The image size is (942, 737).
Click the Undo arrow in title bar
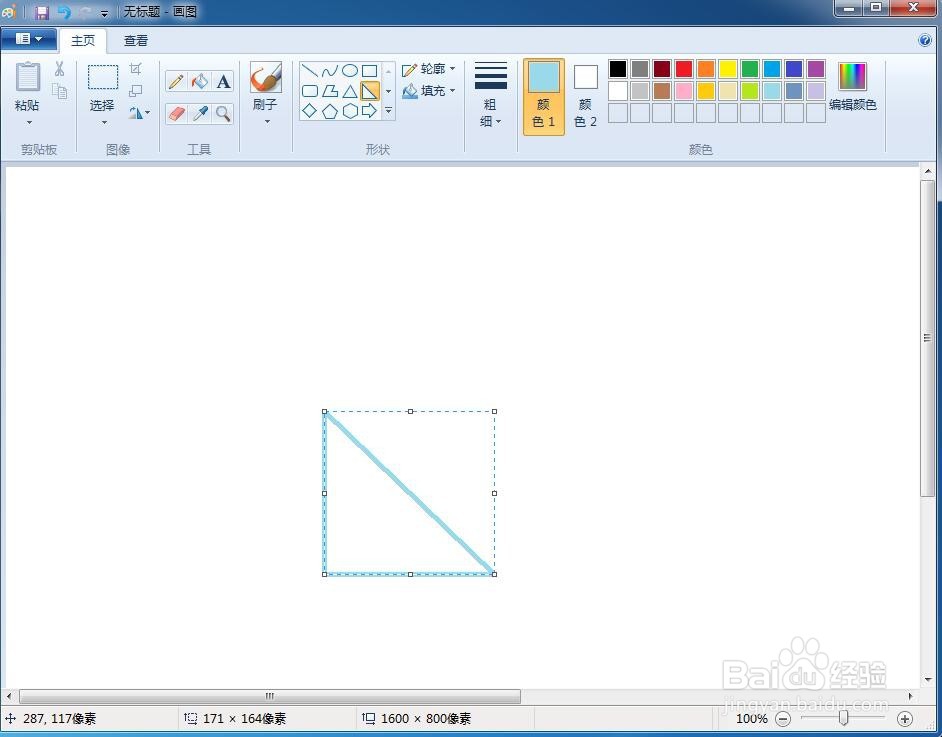coord(64,12)
